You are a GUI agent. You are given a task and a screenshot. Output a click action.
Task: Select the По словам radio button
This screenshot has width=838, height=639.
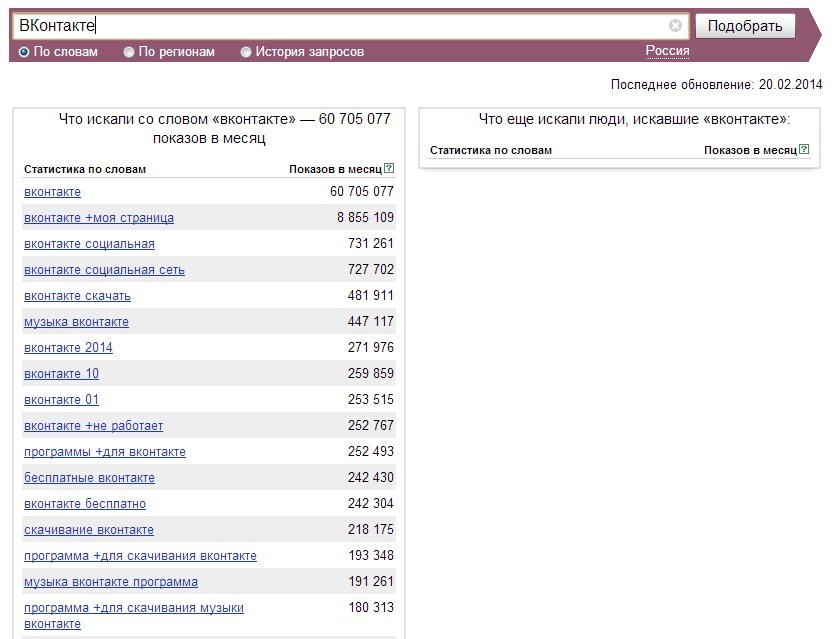click(24, 52)
